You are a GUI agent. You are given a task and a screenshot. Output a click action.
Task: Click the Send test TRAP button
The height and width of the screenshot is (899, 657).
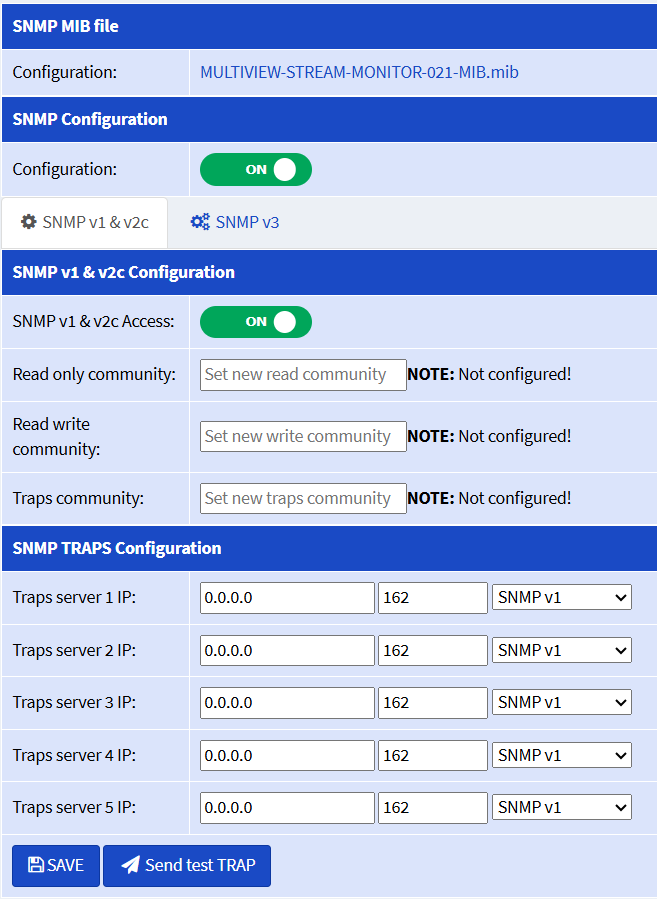coord(187,866)
